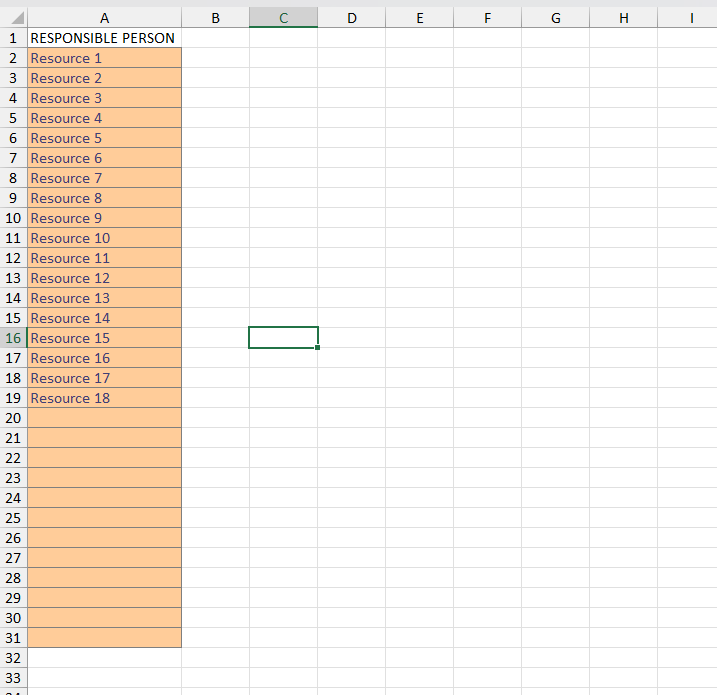Screen dimensions: 717x695
Task: Select row 1 header
Action: click(13, 38)
